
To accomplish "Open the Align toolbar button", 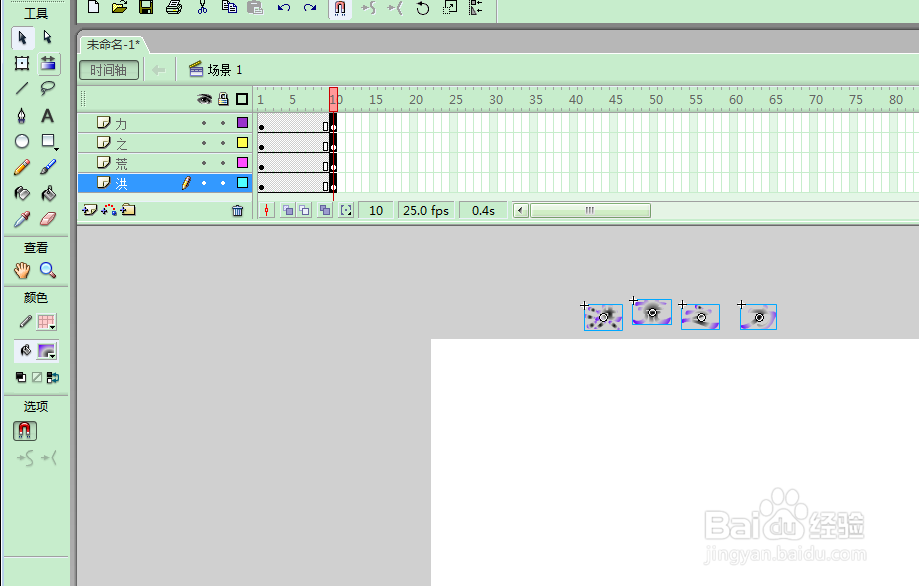I will coord(476,8).
